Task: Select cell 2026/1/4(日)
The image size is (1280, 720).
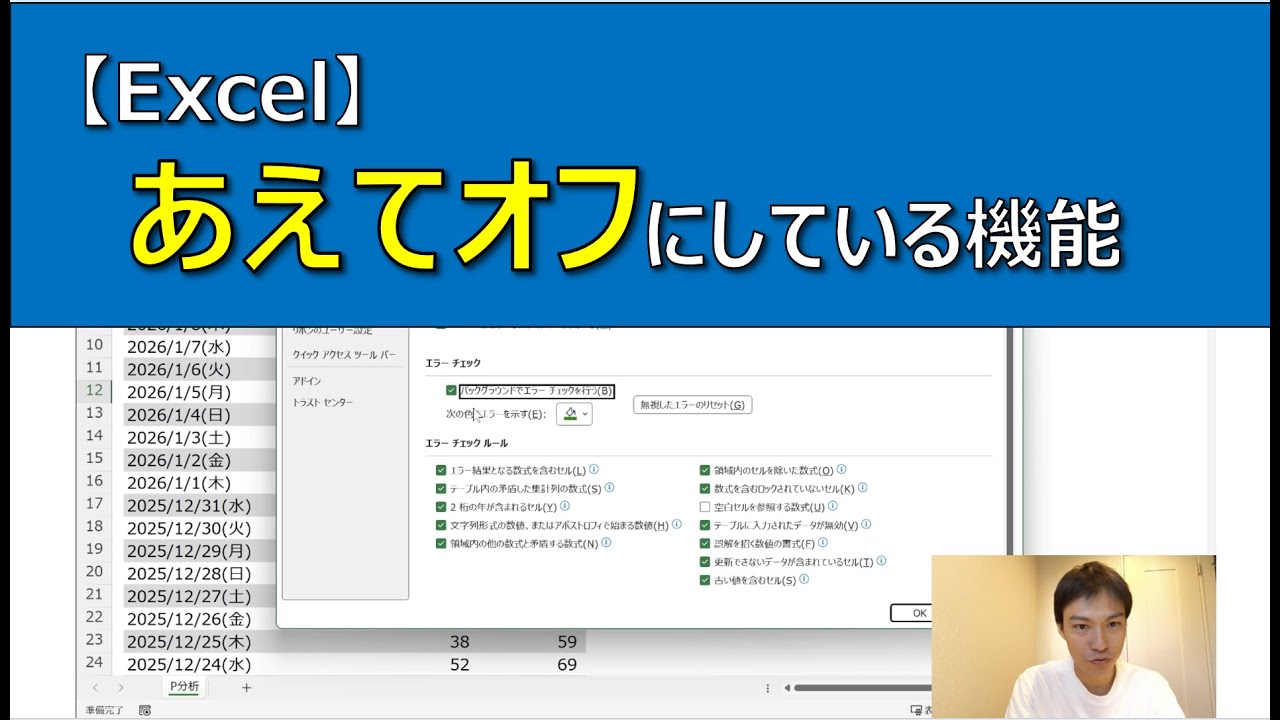Action: 200,414
